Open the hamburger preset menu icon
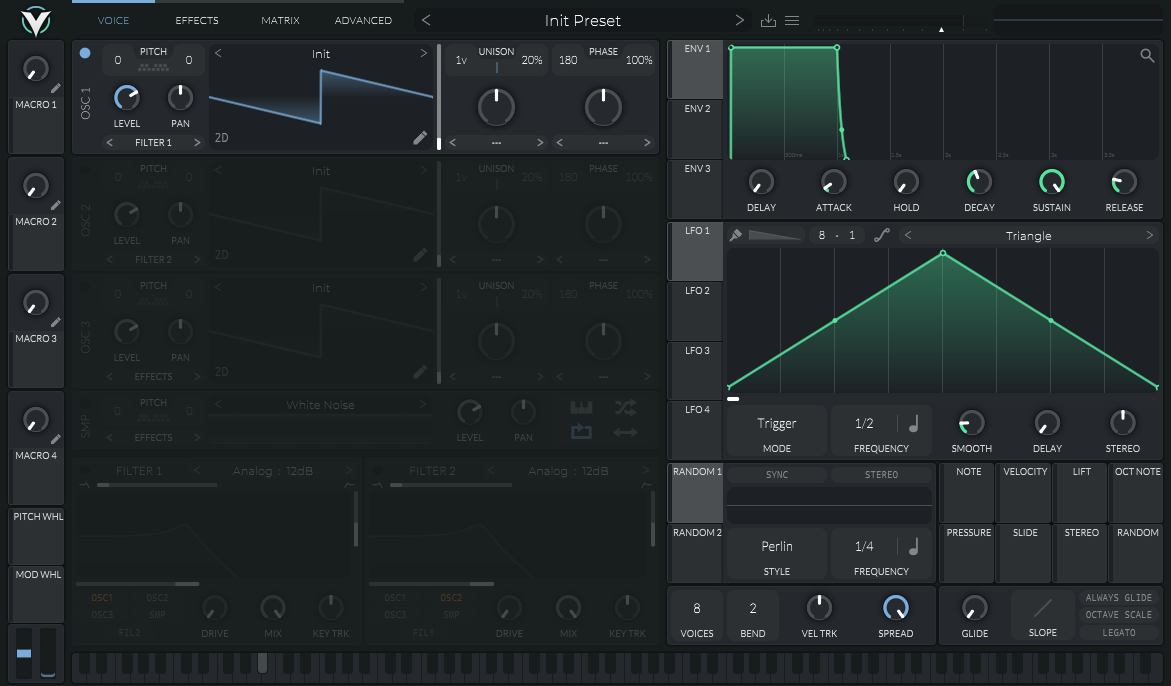This screenshot has height=686, width=1171. [792, 21]
